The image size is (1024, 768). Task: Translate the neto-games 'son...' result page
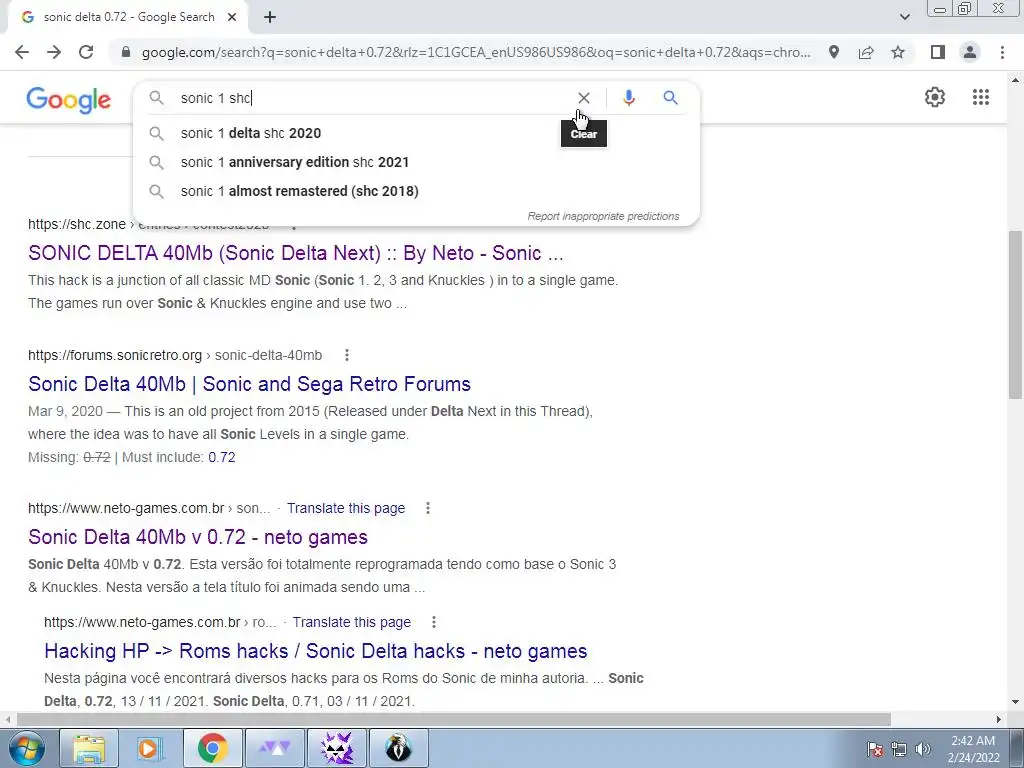pos(346,508)
